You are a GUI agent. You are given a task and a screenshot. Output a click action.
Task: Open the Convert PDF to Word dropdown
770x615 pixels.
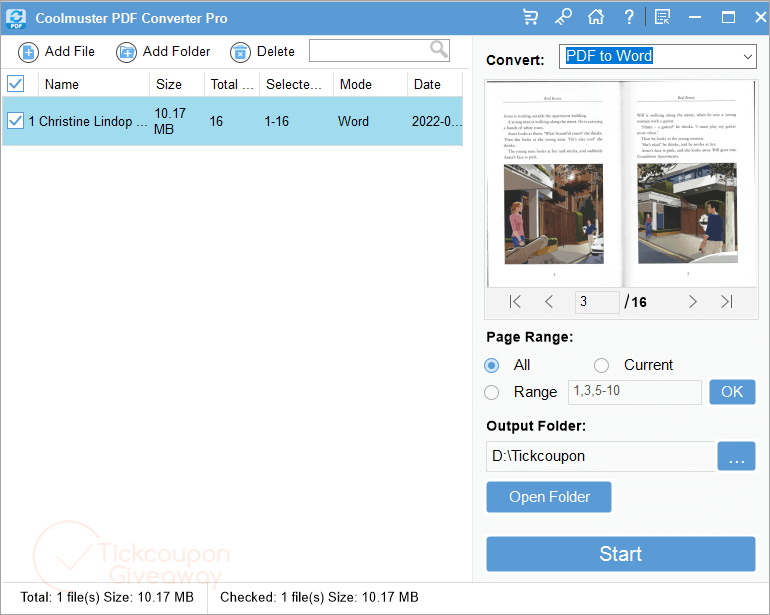pyautogui.click(x=658, y=56)
